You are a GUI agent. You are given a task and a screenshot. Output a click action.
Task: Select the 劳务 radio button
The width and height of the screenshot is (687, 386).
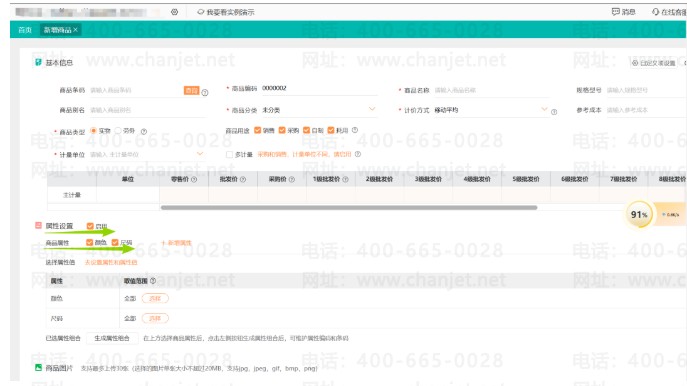118,131
